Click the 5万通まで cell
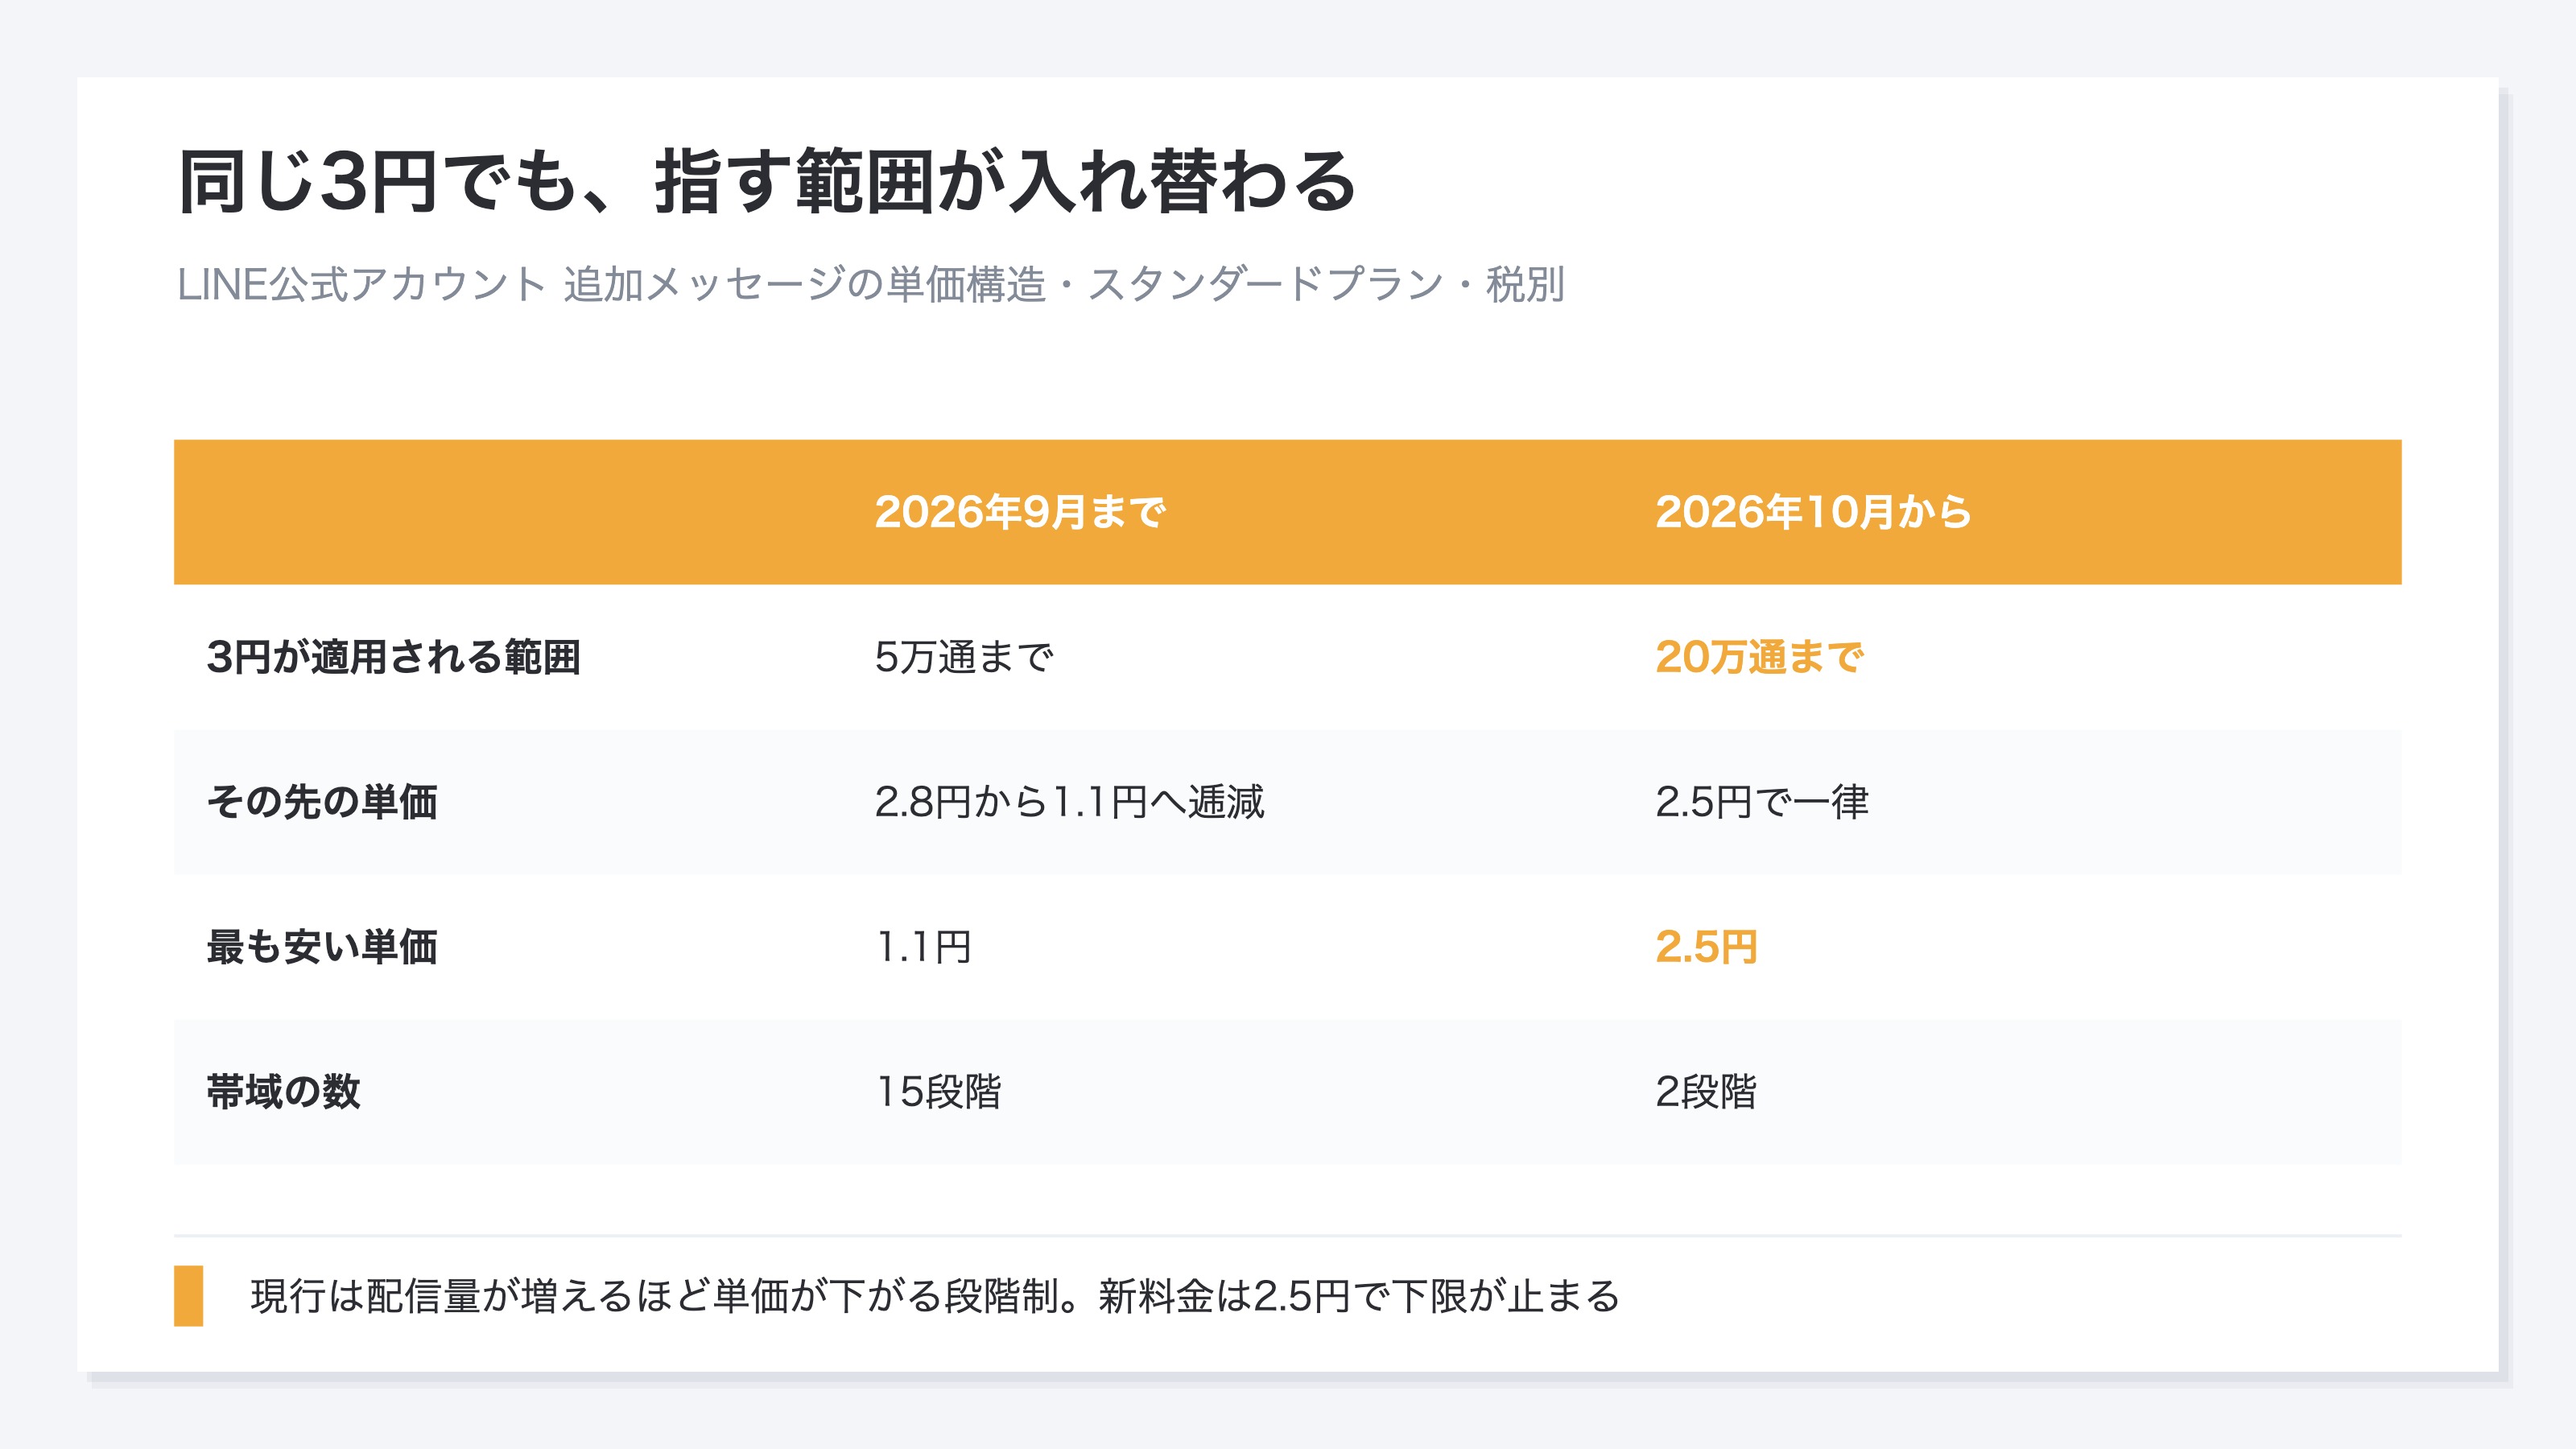 964,657
